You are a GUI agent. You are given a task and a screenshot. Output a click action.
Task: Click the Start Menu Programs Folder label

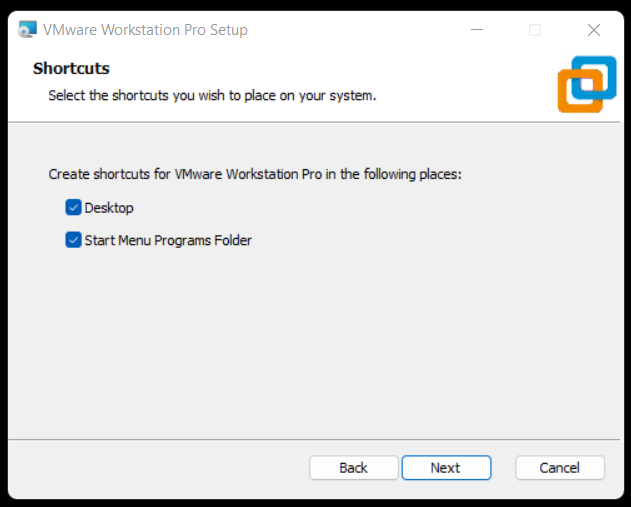click(x=168, y=240)
